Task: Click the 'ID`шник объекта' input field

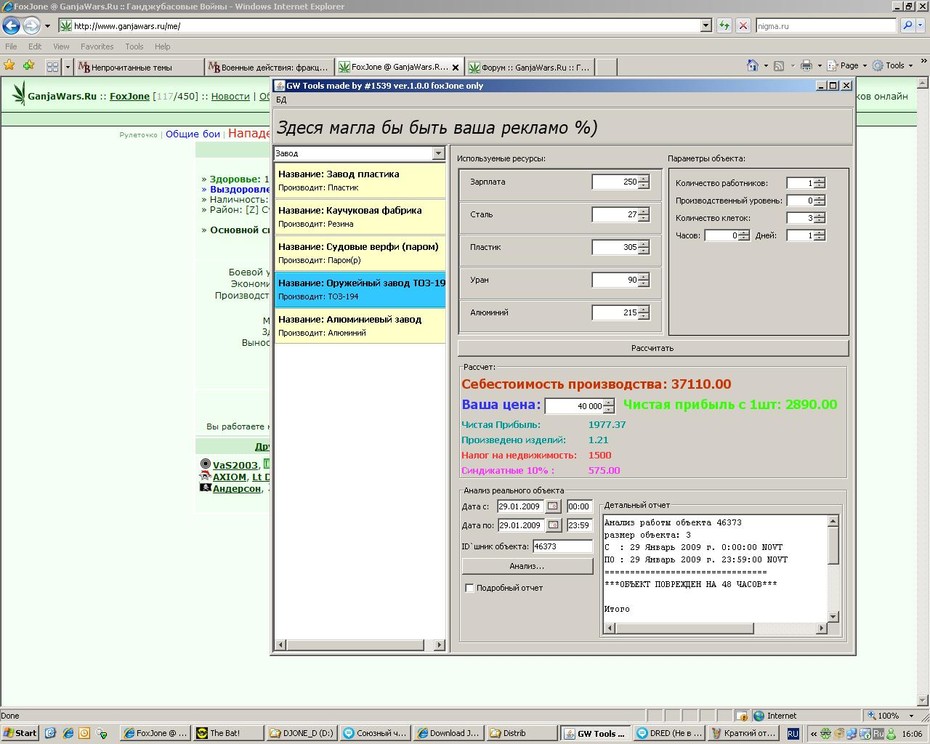Action: (x=562, y=546)
